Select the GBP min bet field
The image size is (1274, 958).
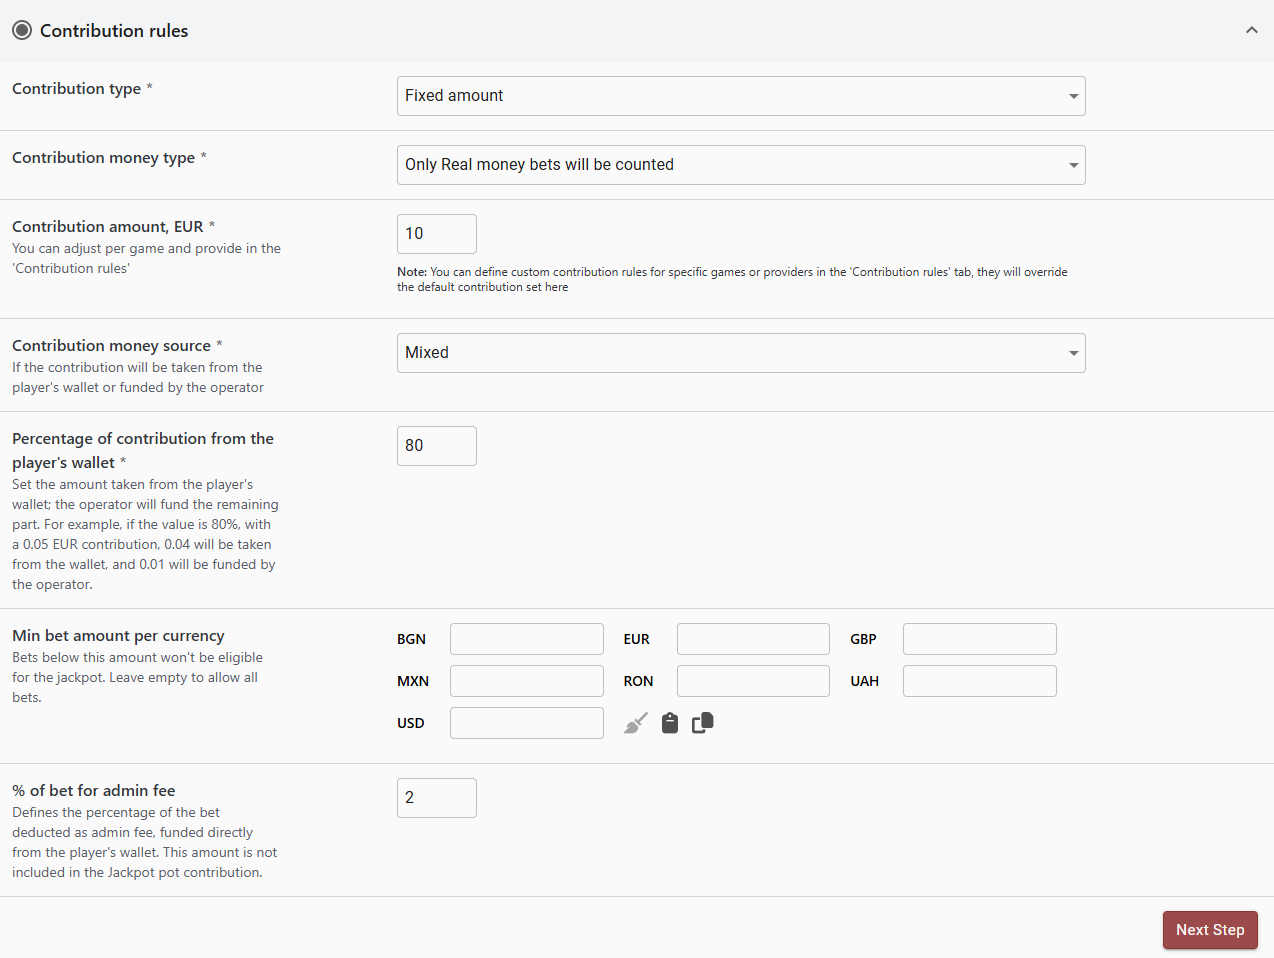(979, 639)
